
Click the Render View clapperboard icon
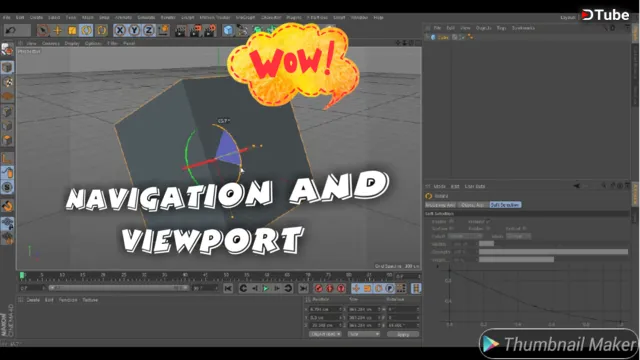pos(180,30)
